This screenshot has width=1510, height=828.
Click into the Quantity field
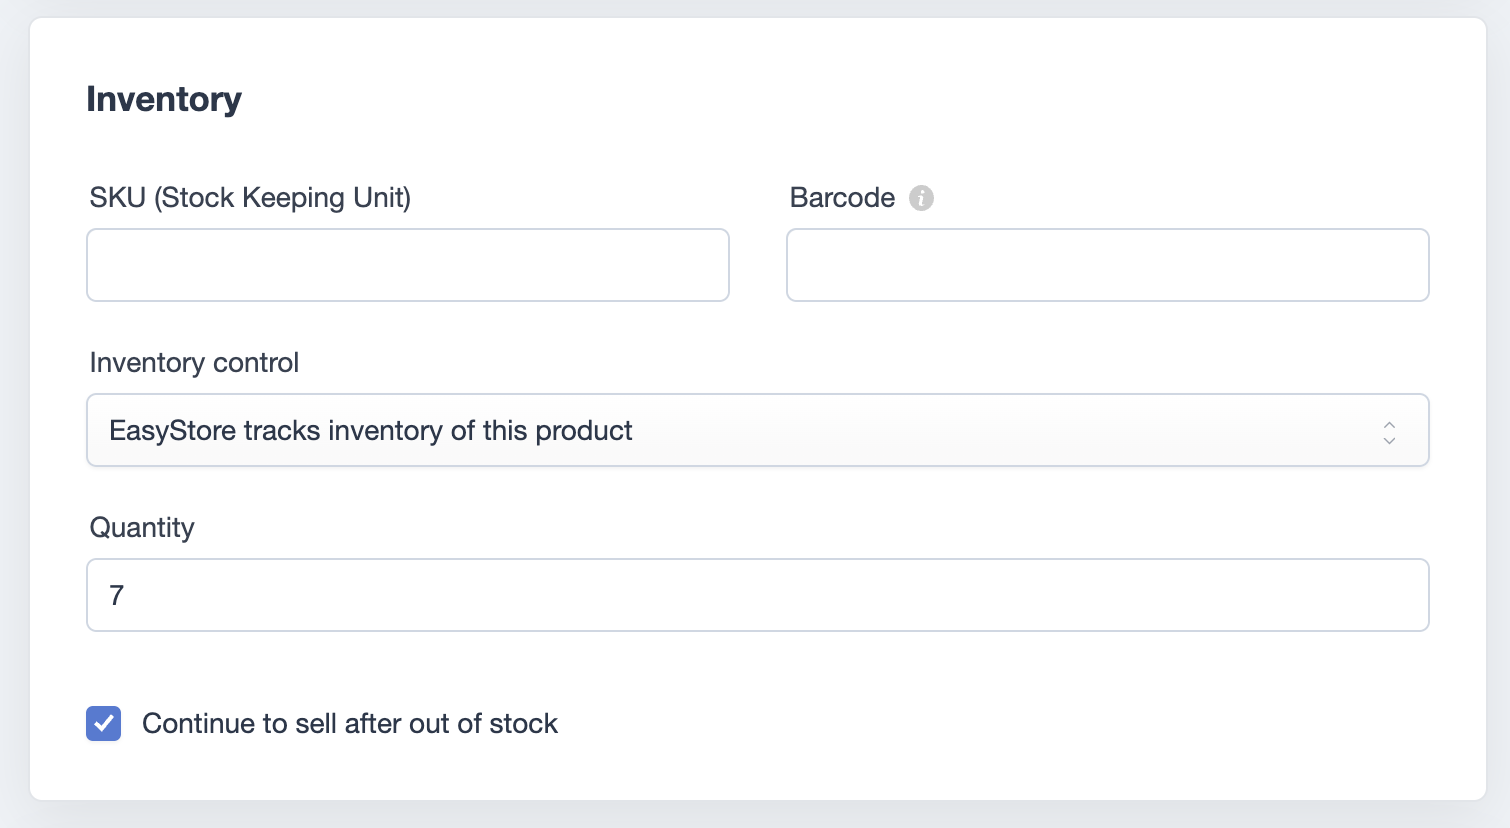[758, 595]
